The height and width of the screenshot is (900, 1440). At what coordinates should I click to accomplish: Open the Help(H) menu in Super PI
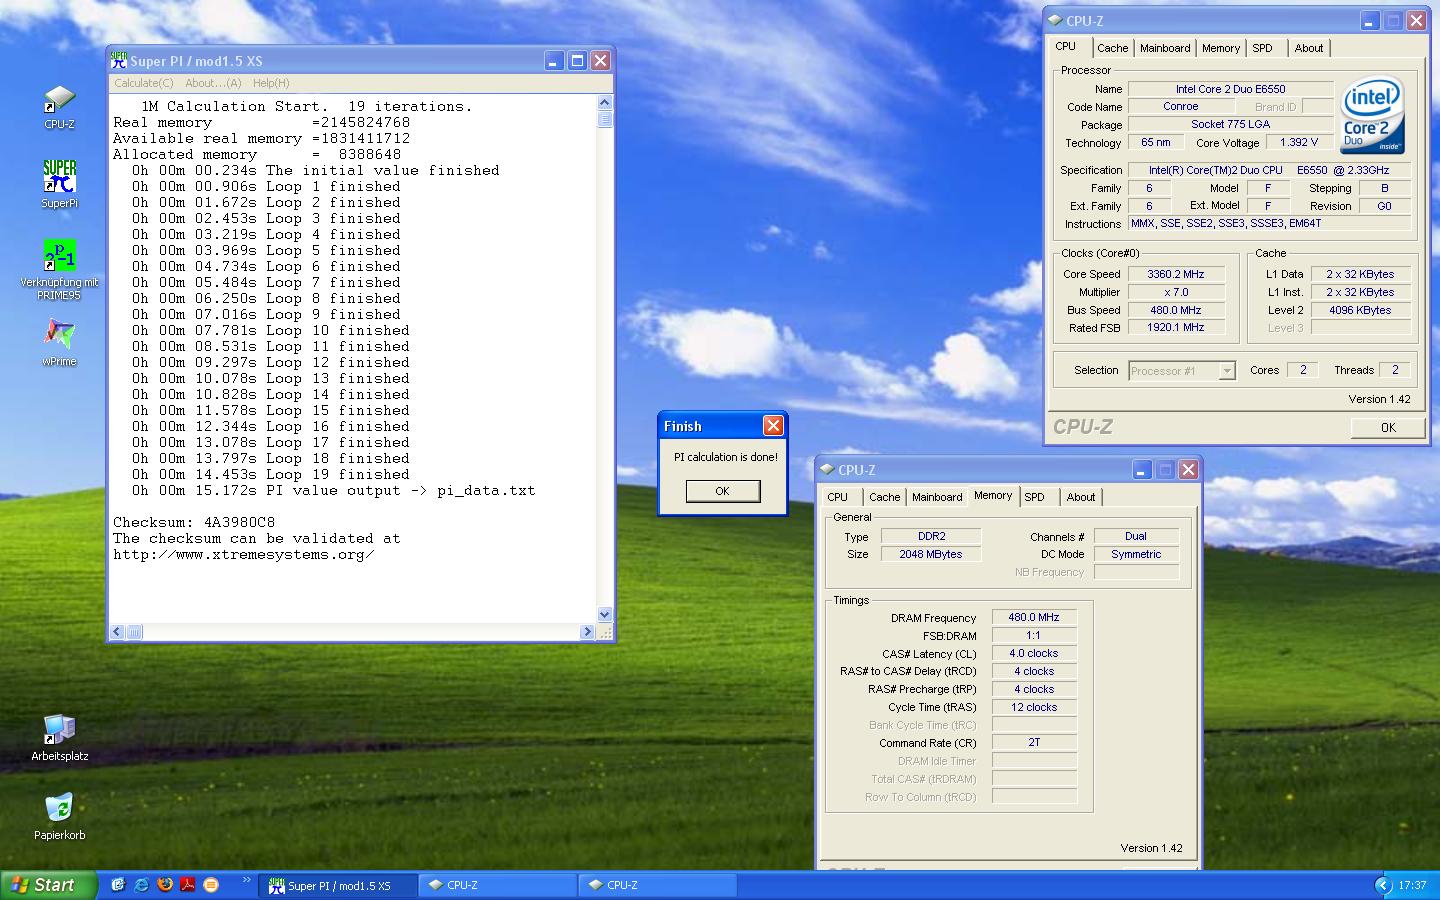click(271, 83)
